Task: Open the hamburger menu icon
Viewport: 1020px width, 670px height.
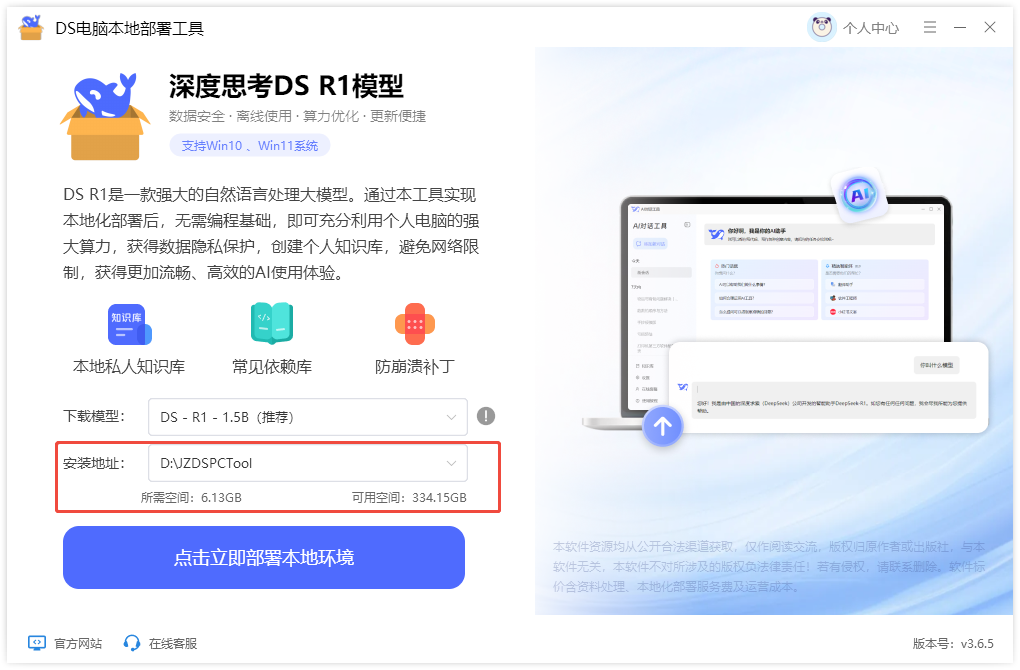Action: click(930, 27)
